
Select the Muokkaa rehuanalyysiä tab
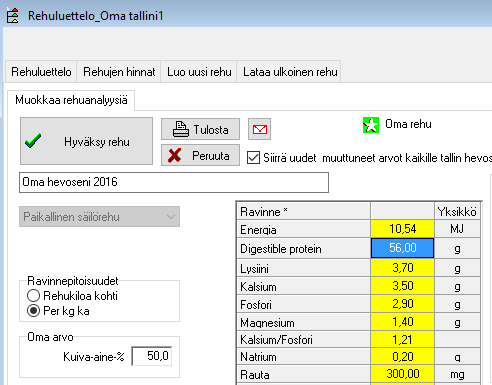(71, 100)
